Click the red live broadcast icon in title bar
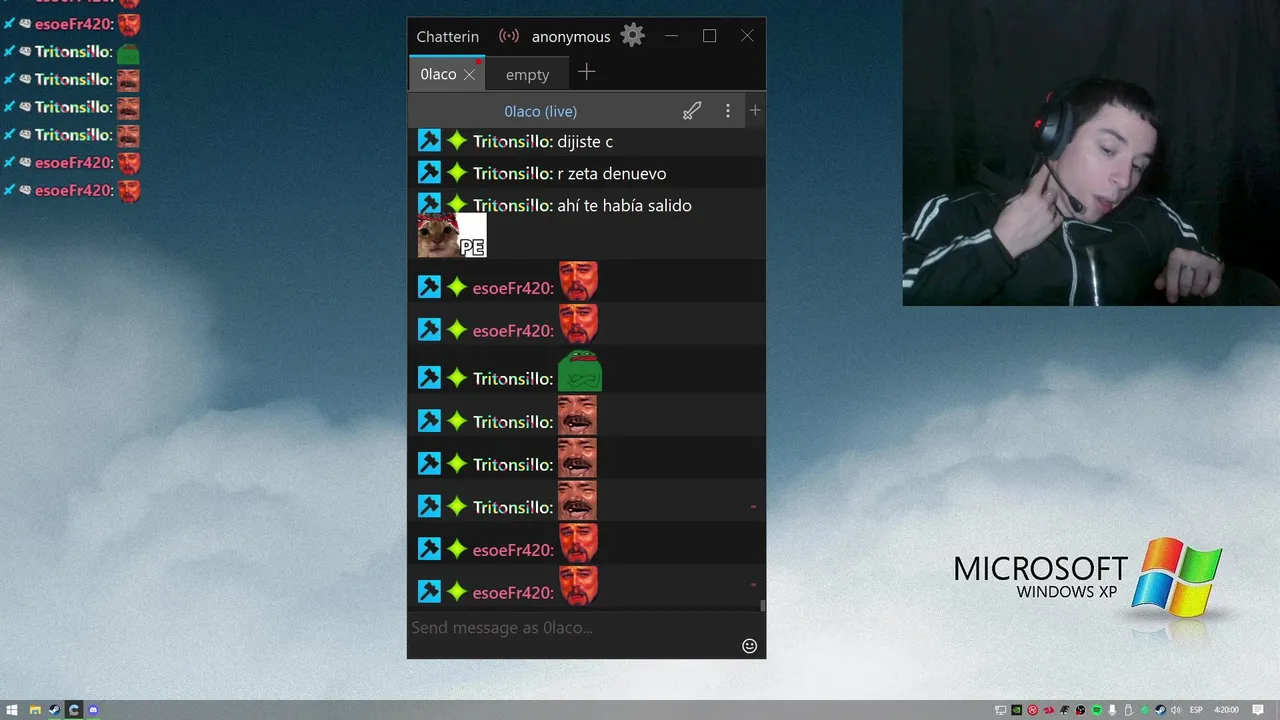Screen dimensions: 1280x720 (x=509, y=36)
